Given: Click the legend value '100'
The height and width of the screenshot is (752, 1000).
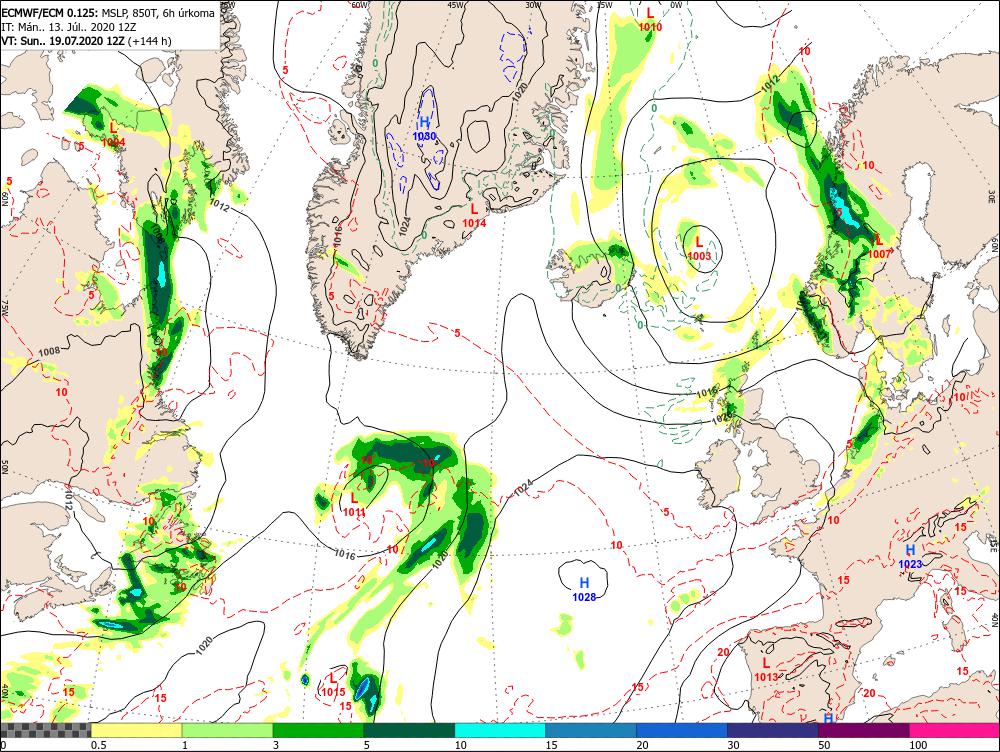Looking at the screenshot, I should 918,745.
